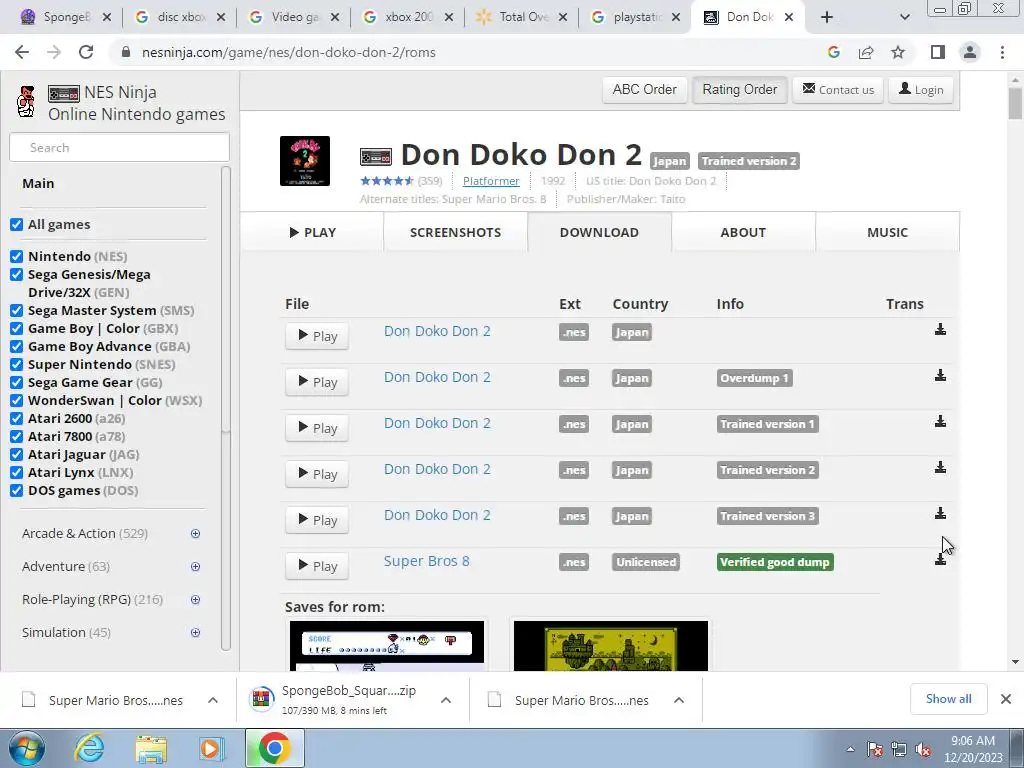Viewport: 1024px width, 768px height.
Task: Open options for first Super Mario Bros download
Action: click(213, 700)
